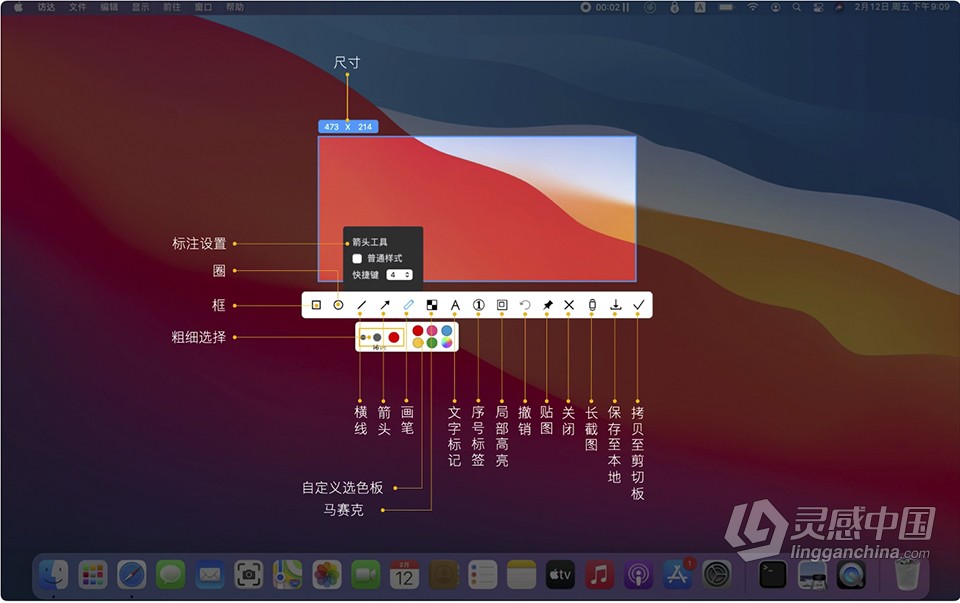The image size is (960, 603).
Task: Open the App Store from the Dock
Action: (677, 574)
